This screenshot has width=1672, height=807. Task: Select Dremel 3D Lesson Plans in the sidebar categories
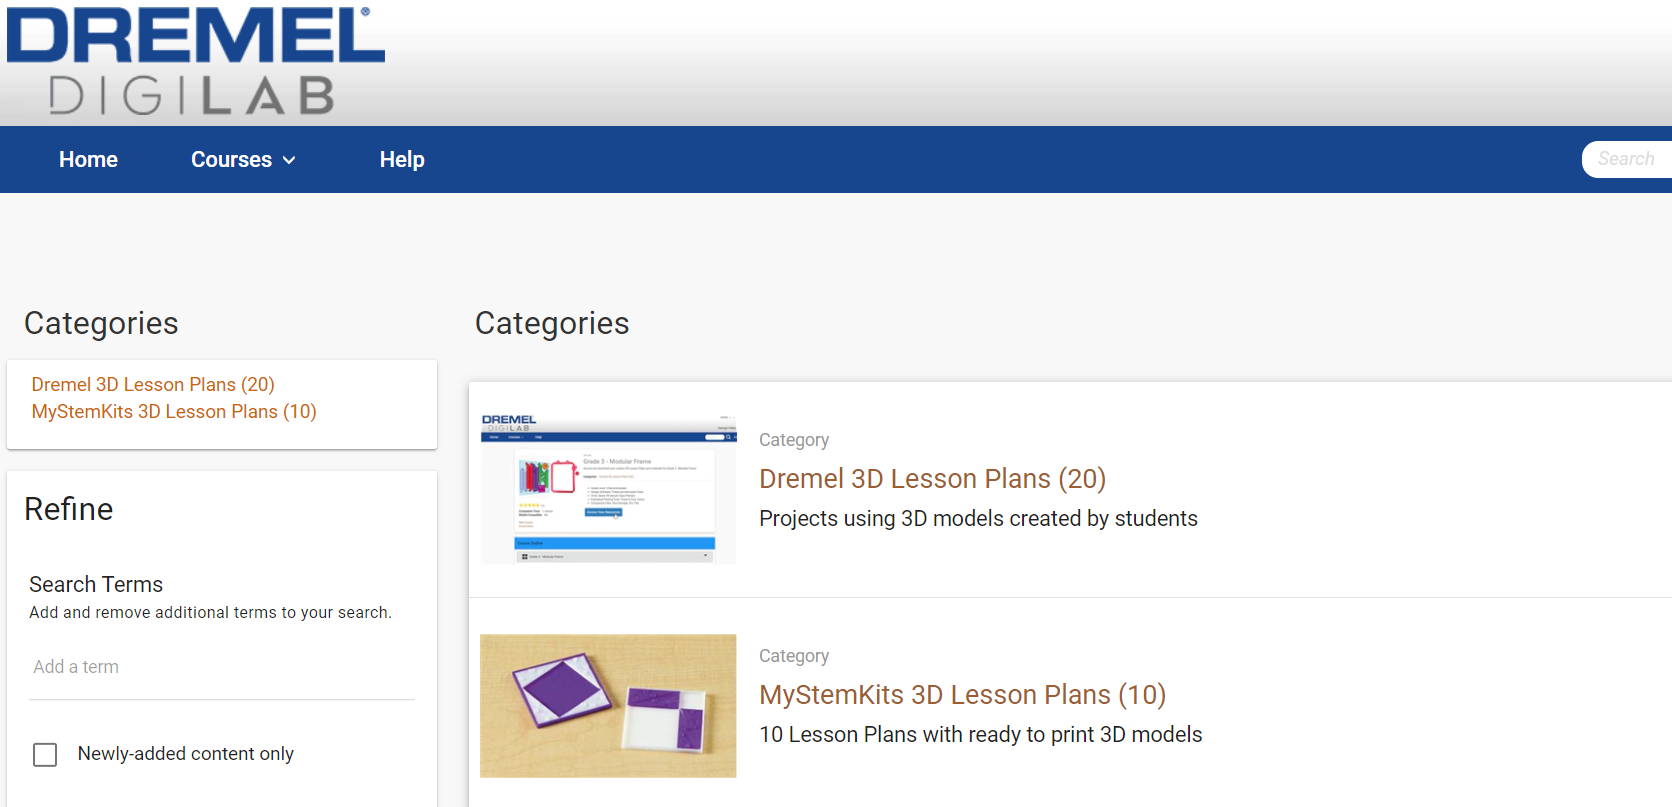pyautogui.click(x=153, y=384)
